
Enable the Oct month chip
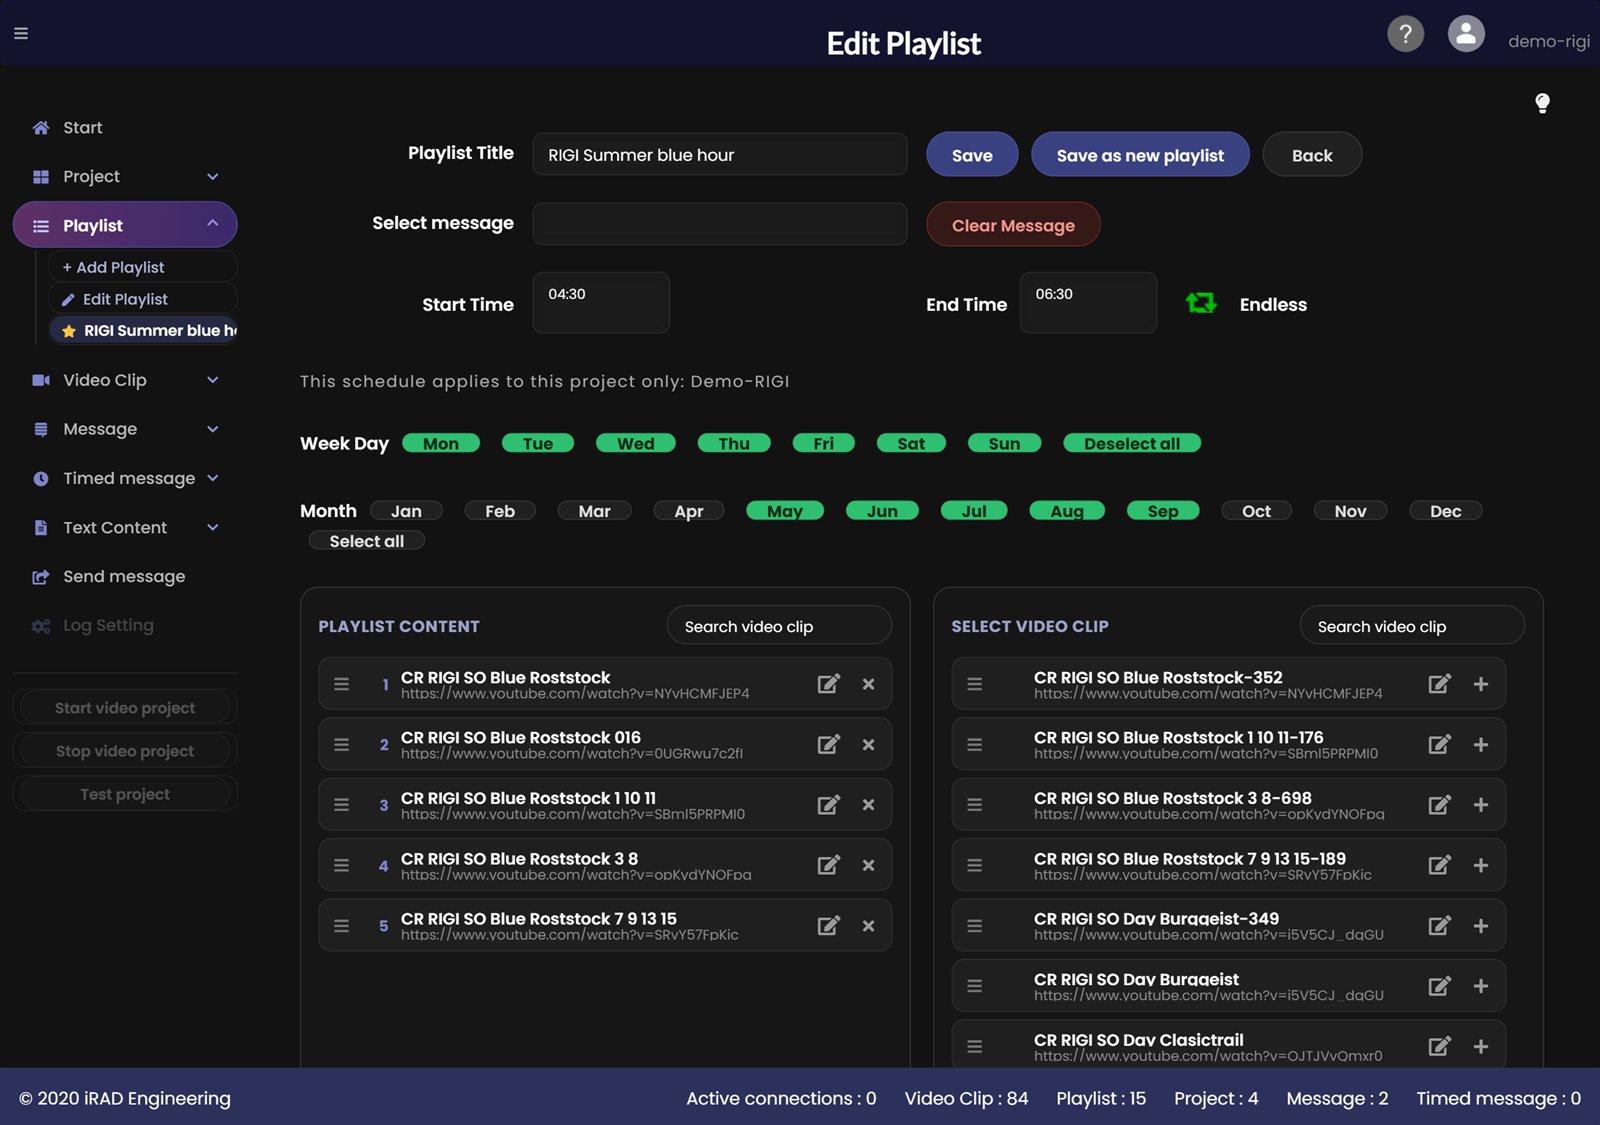tap(1256, 511)
